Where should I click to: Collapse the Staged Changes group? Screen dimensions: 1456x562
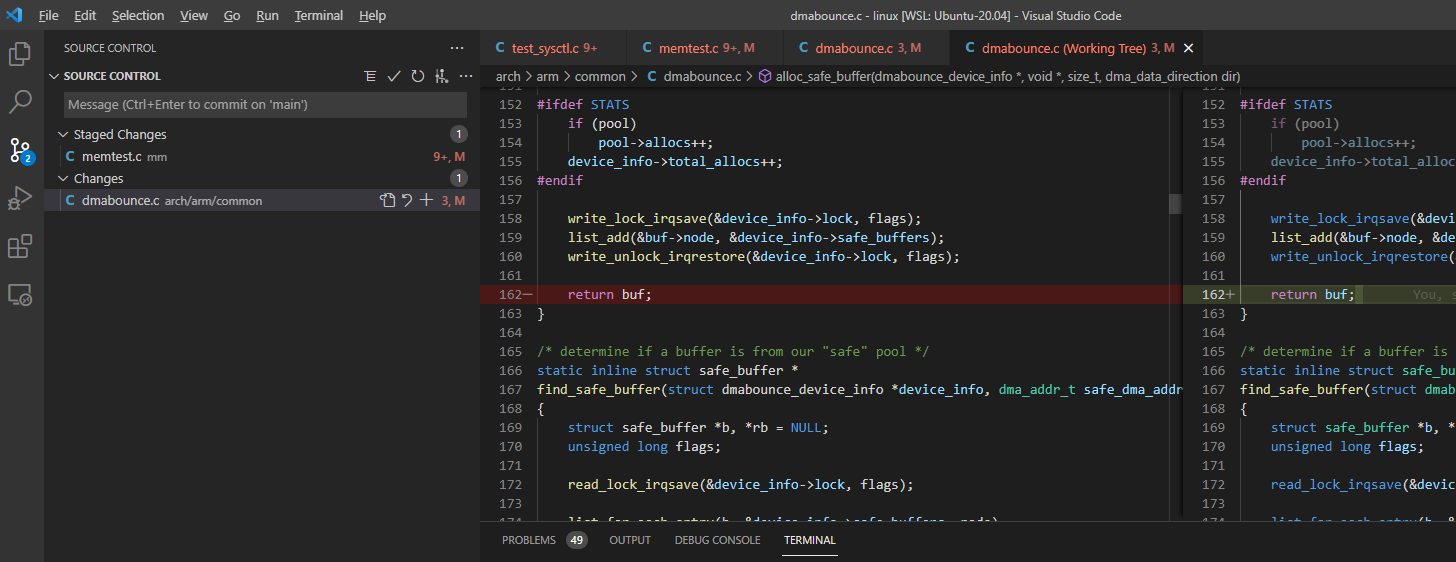(x=64, y=135)
